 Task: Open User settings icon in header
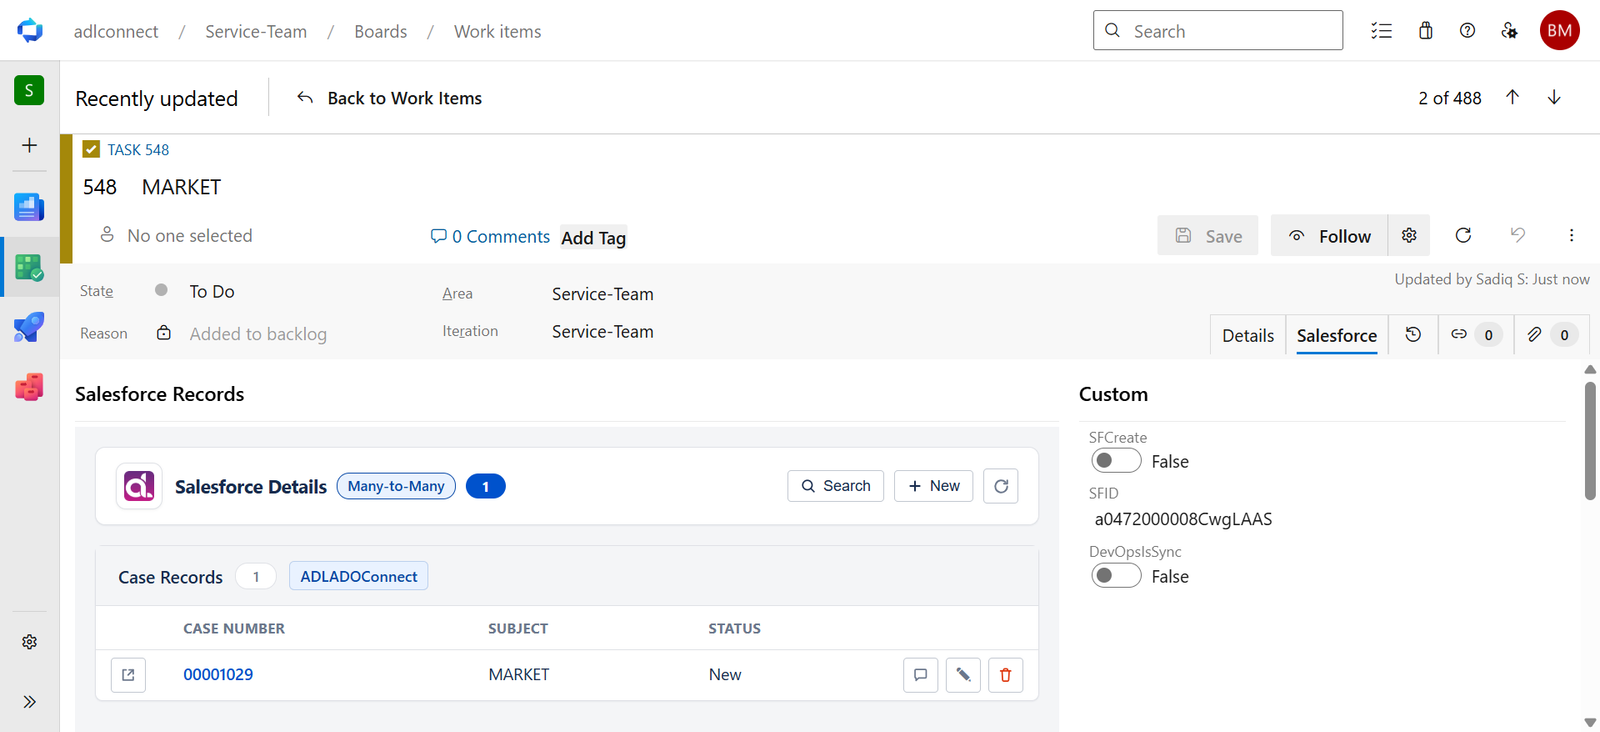(1509, 31)
